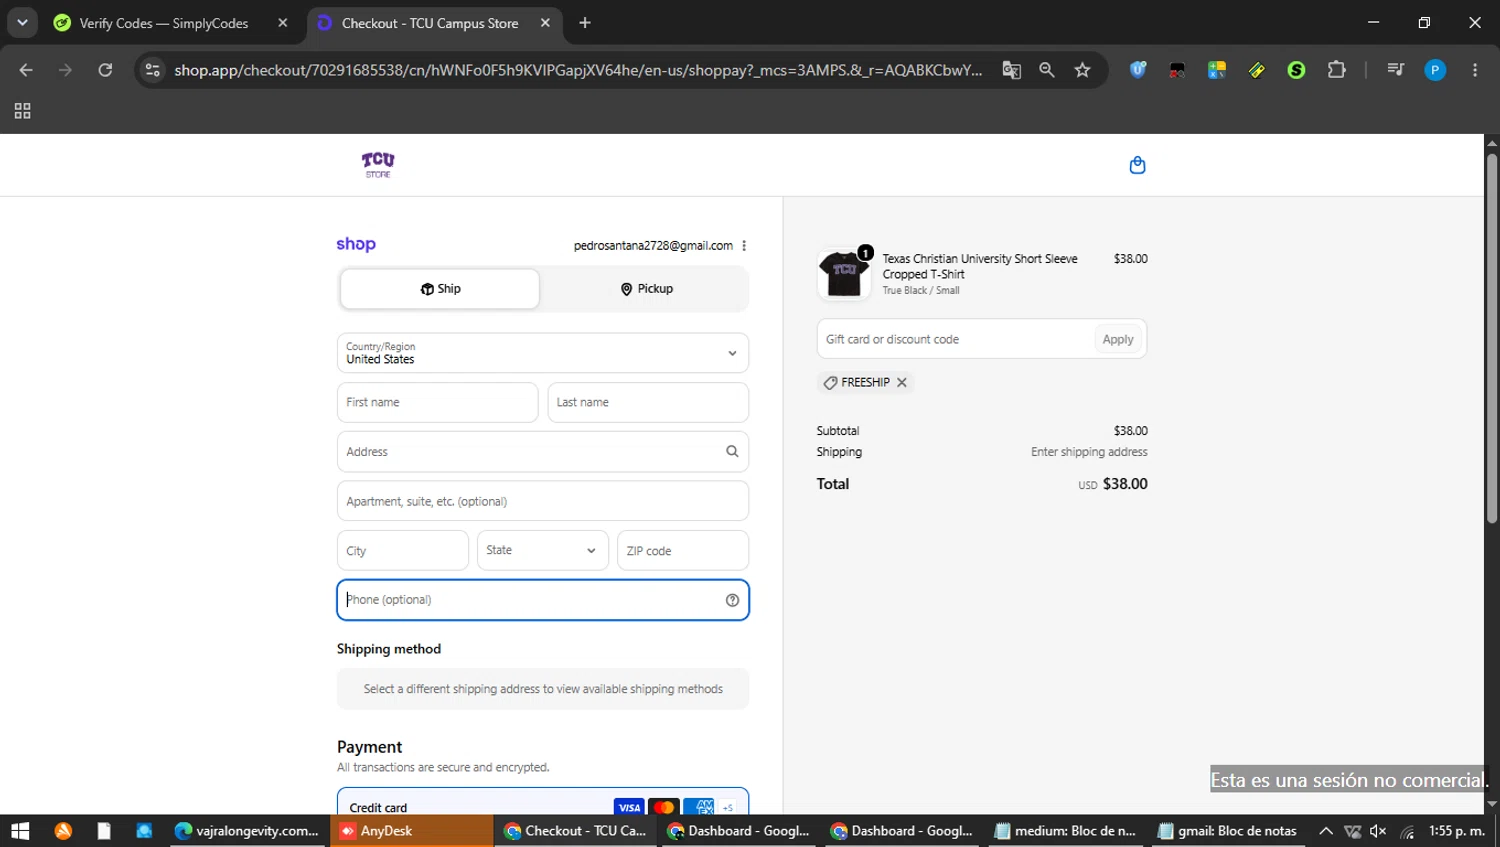Open the Extensions puzzle menu
The width and height of the screenshot is (1500, 847).
[x=1337, y=70]
